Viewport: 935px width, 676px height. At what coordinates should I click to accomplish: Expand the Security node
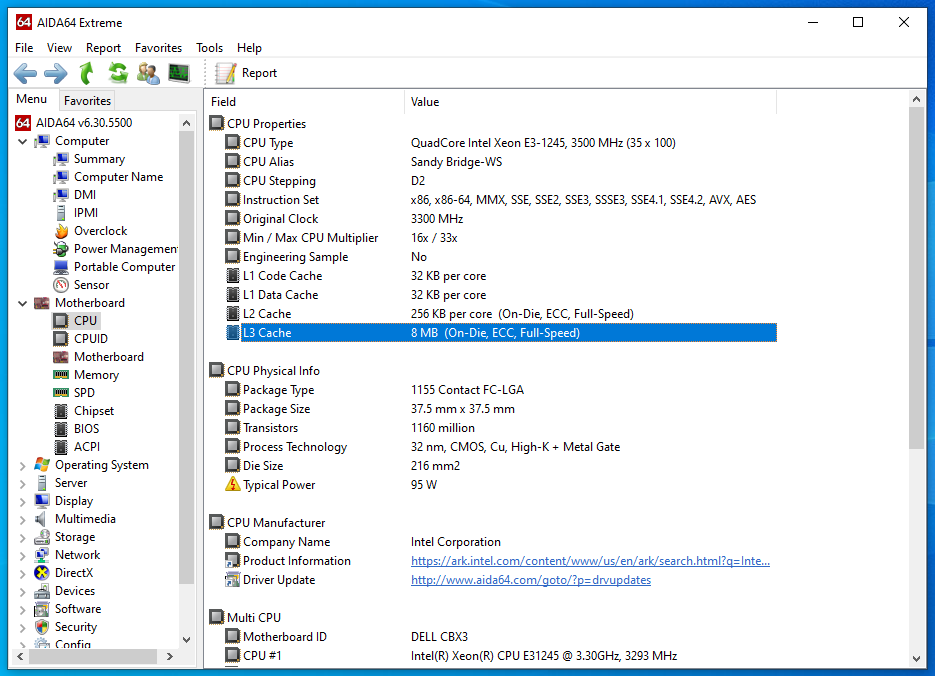click(23, 627)
